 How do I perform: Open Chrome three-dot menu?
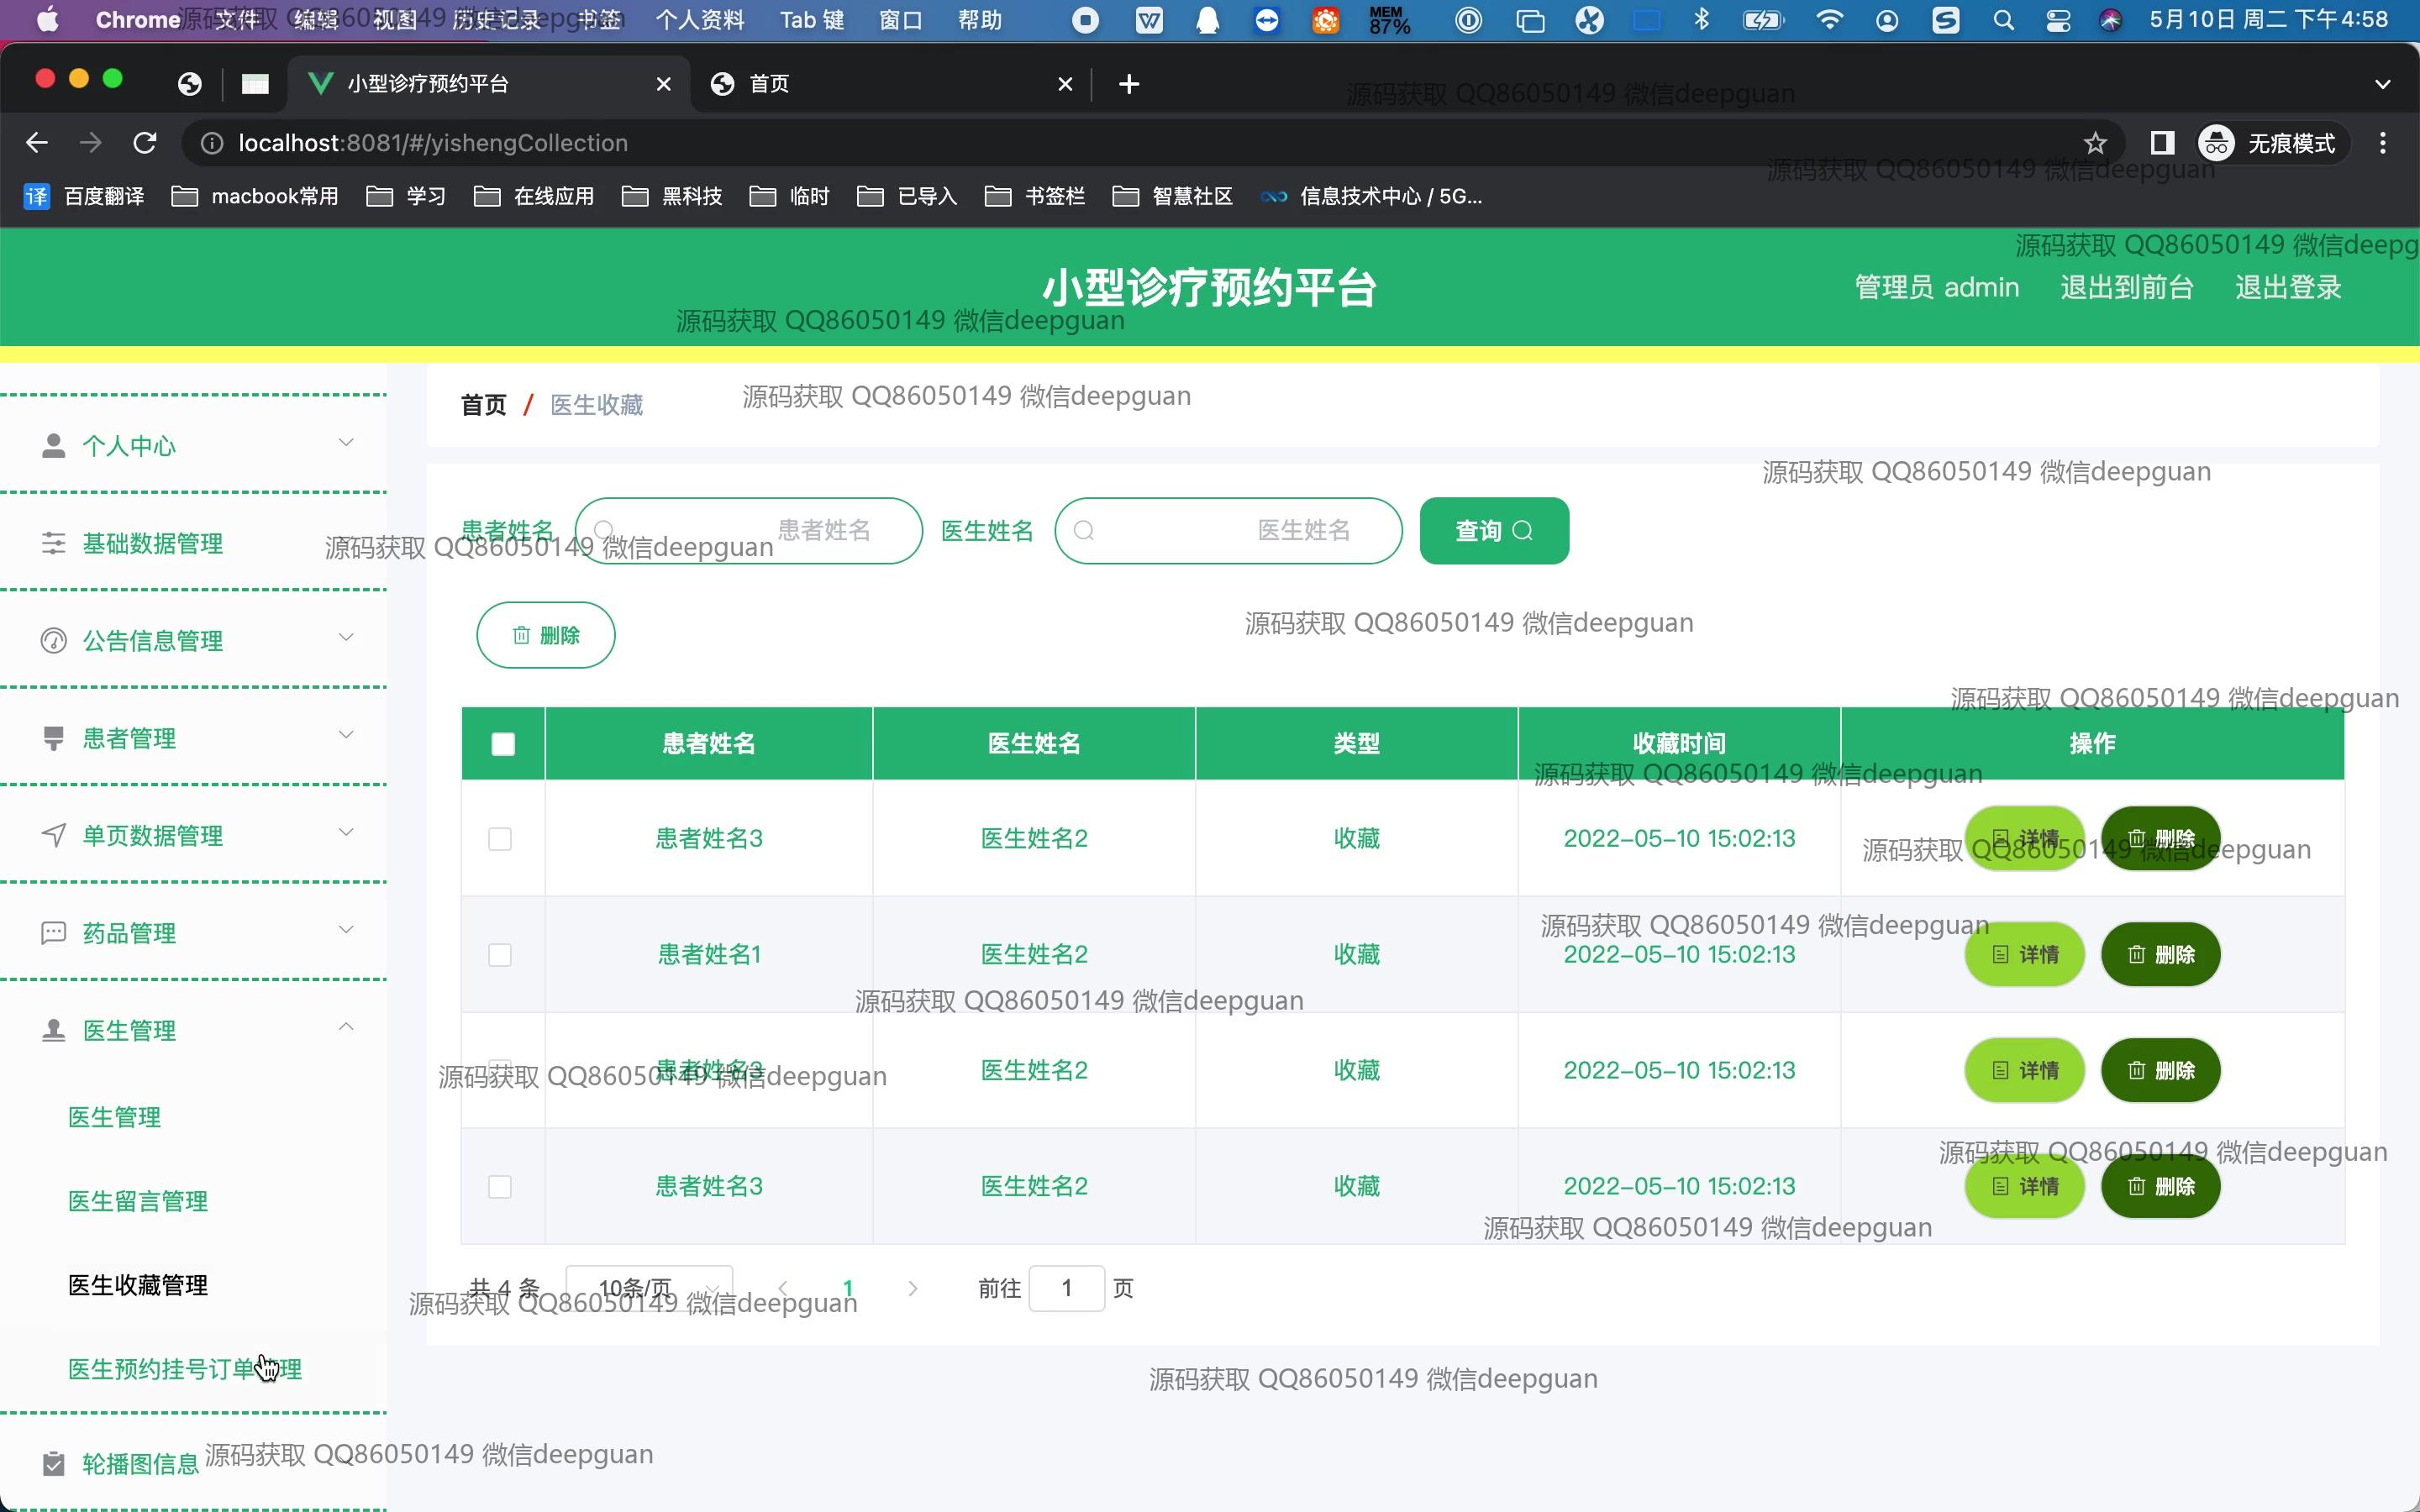click(2382, 143)
